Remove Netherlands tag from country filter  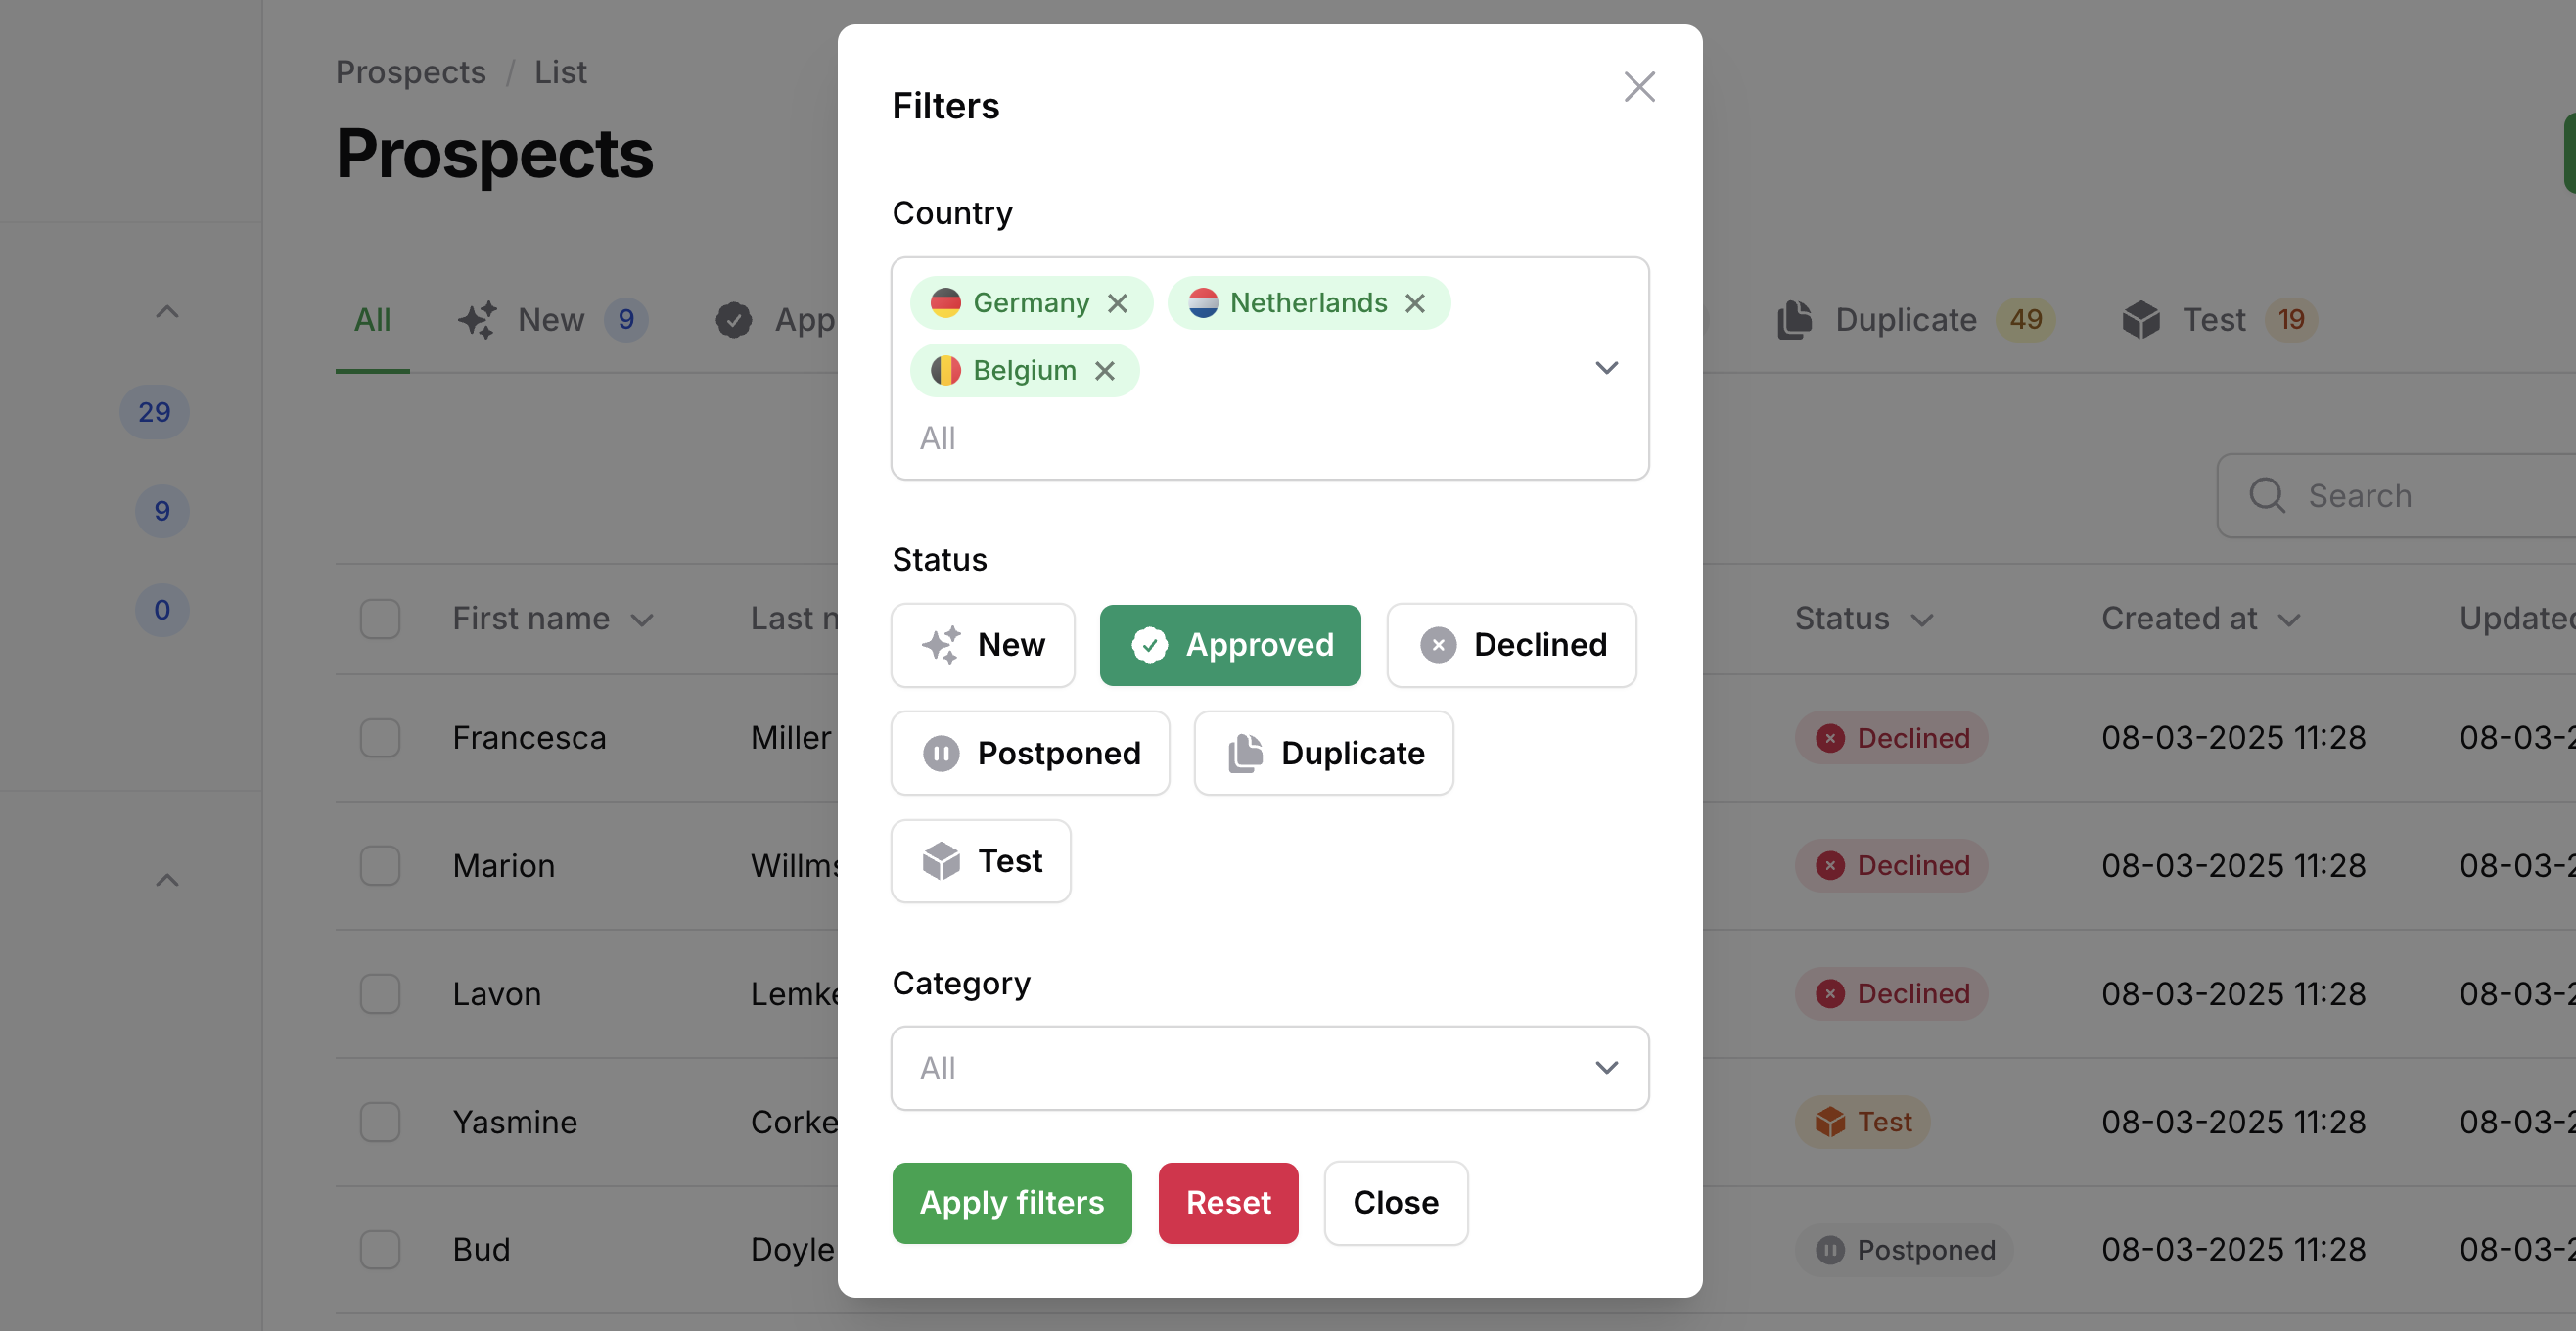1414,303
